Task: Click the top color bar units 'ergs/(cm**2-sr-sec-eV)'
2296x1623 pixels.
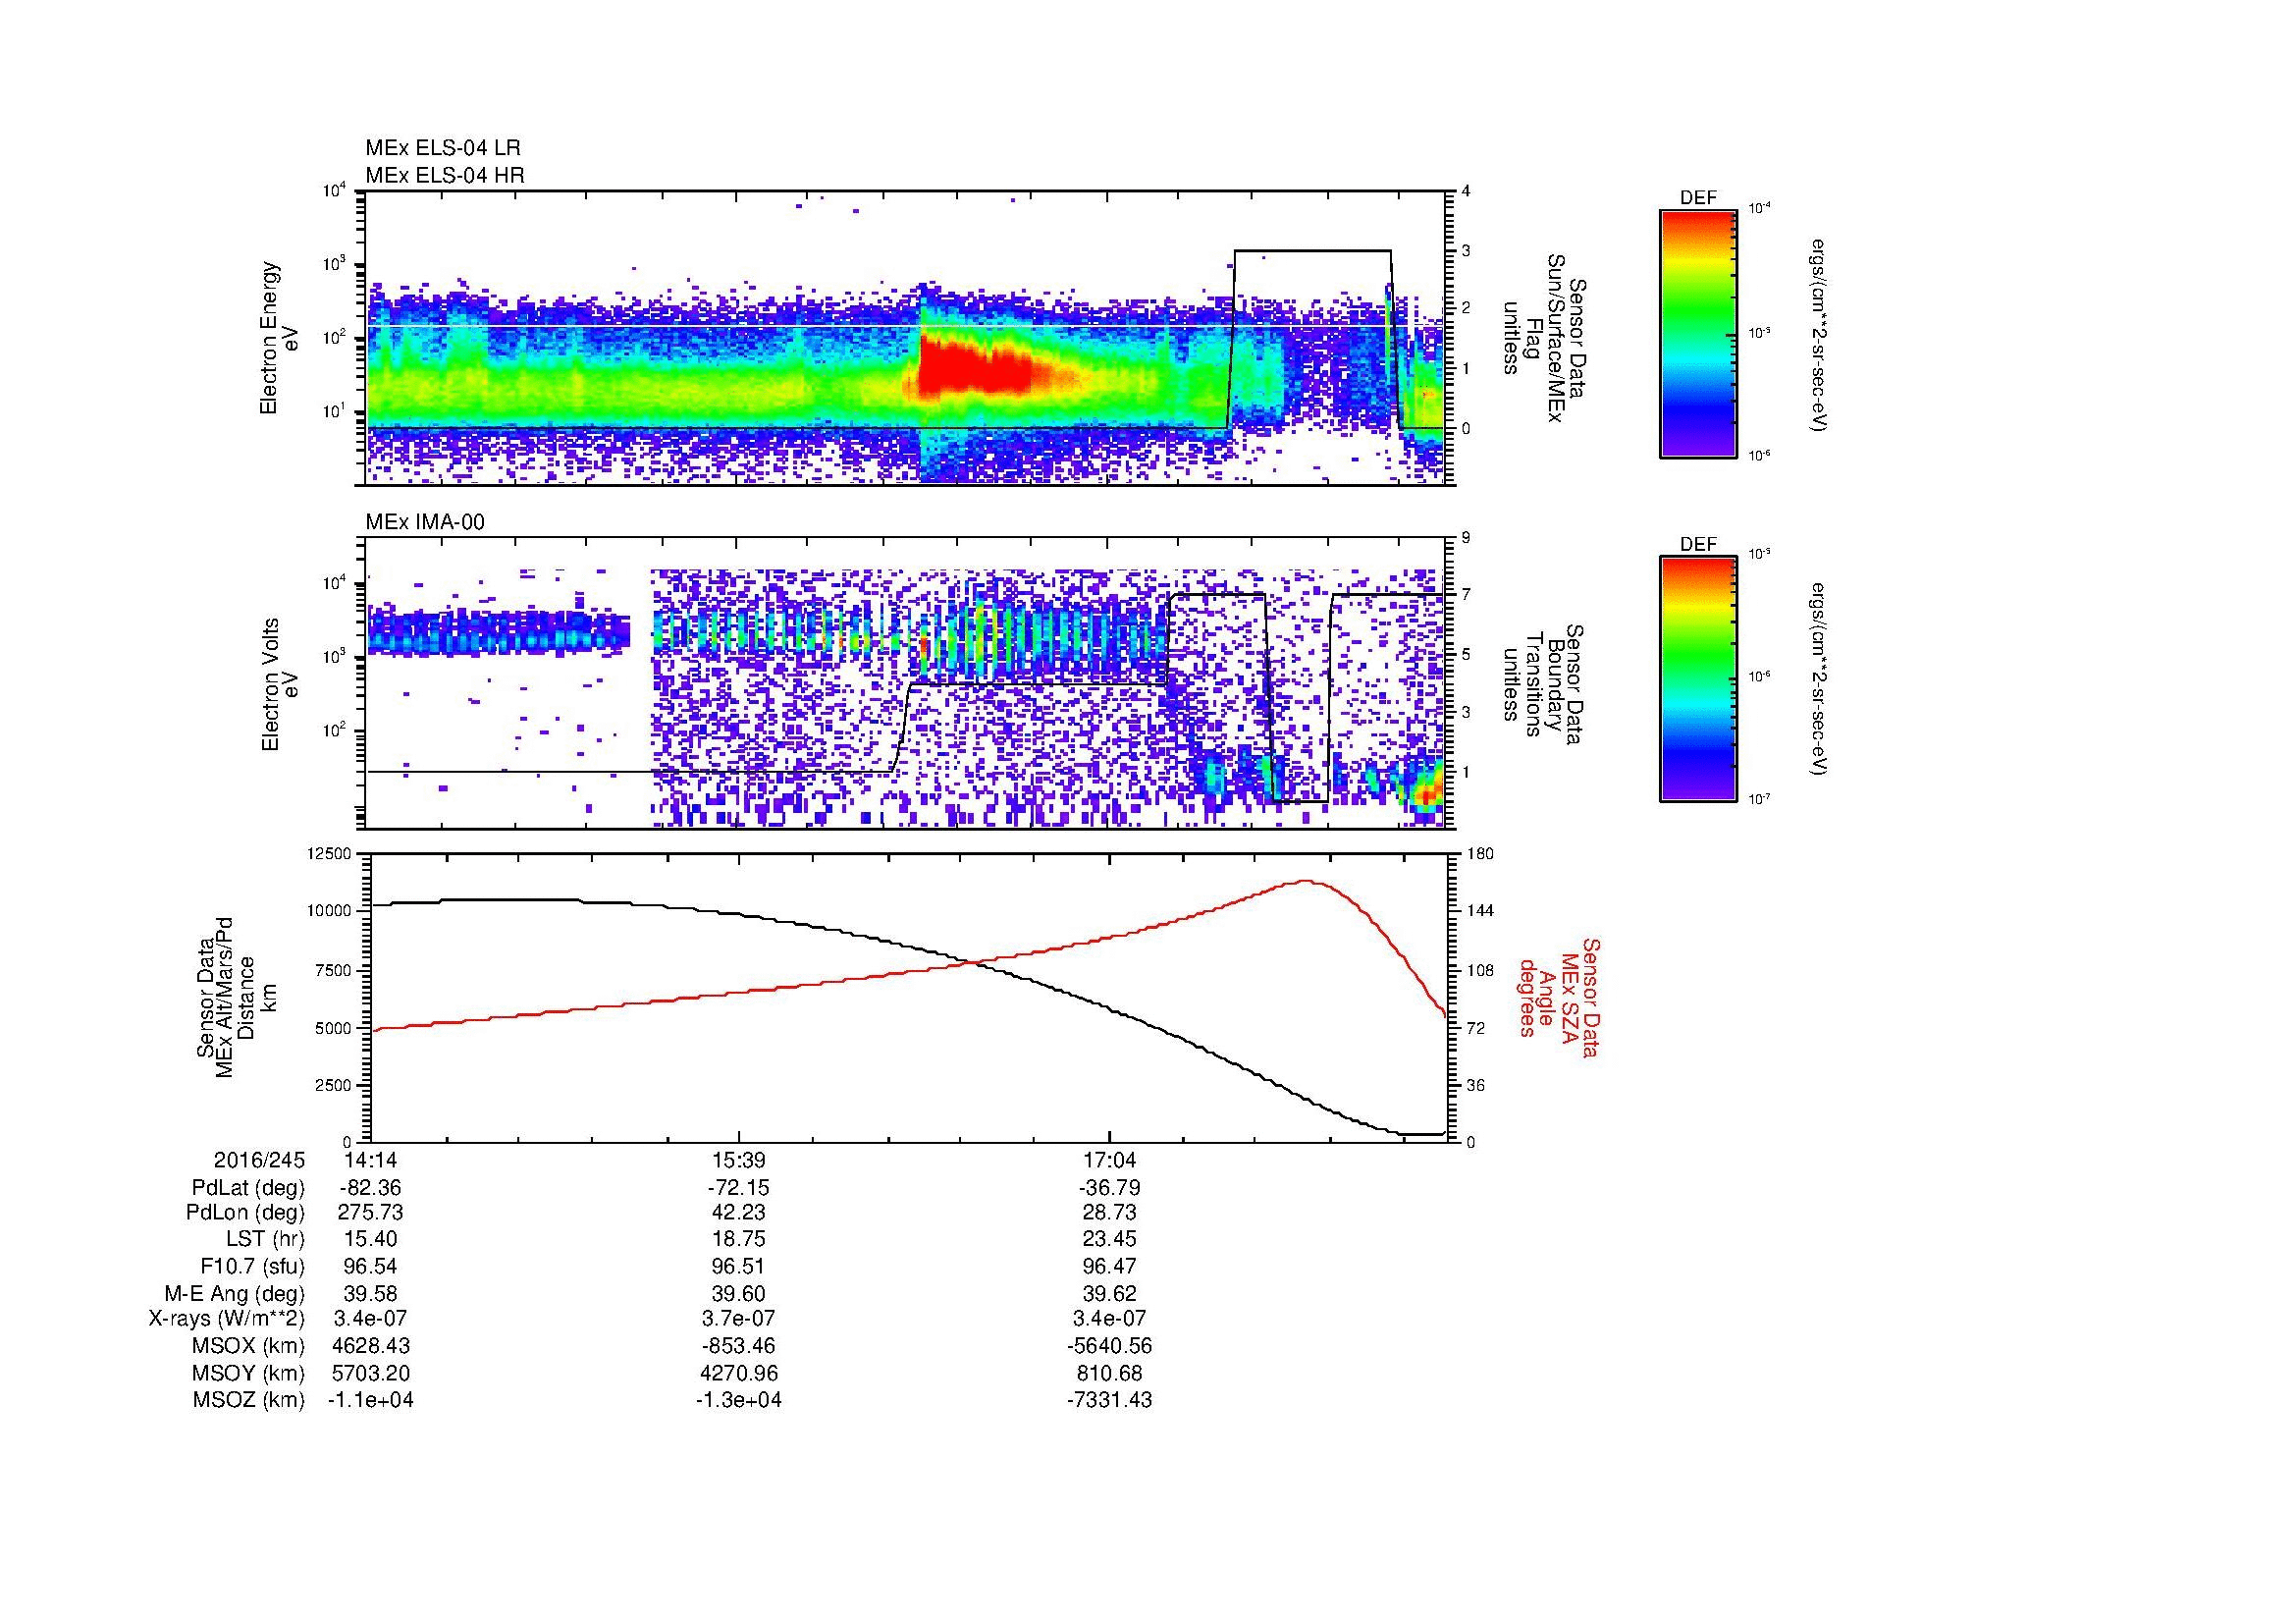Action: coord(1820,335)
